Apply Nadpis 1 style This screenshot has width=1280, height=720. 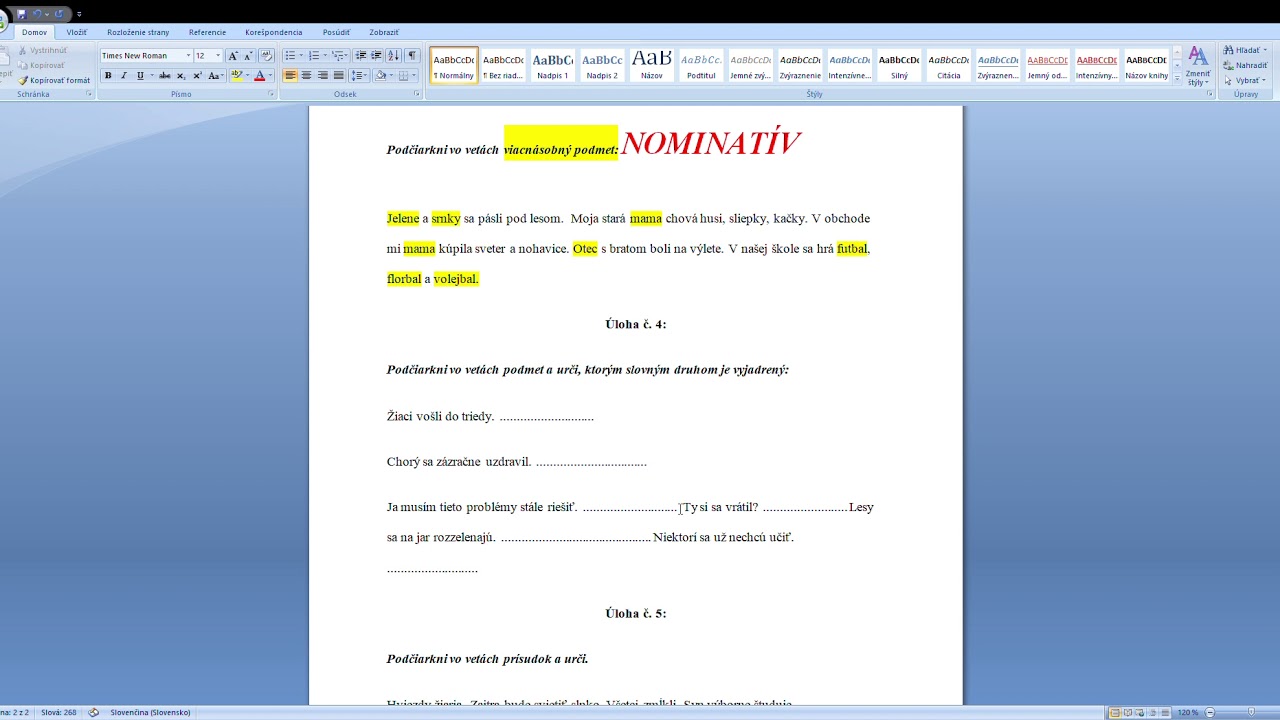point(552,65)
